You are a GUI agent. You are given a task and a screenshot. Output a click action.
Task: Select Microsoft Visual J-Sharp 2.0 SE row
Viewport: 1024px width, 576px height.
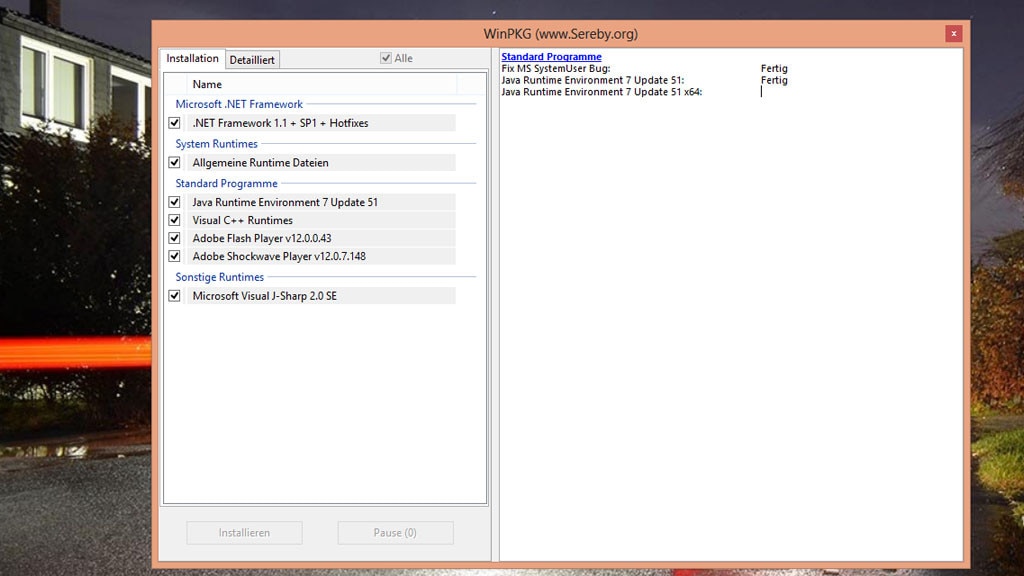tap(321, 296)
